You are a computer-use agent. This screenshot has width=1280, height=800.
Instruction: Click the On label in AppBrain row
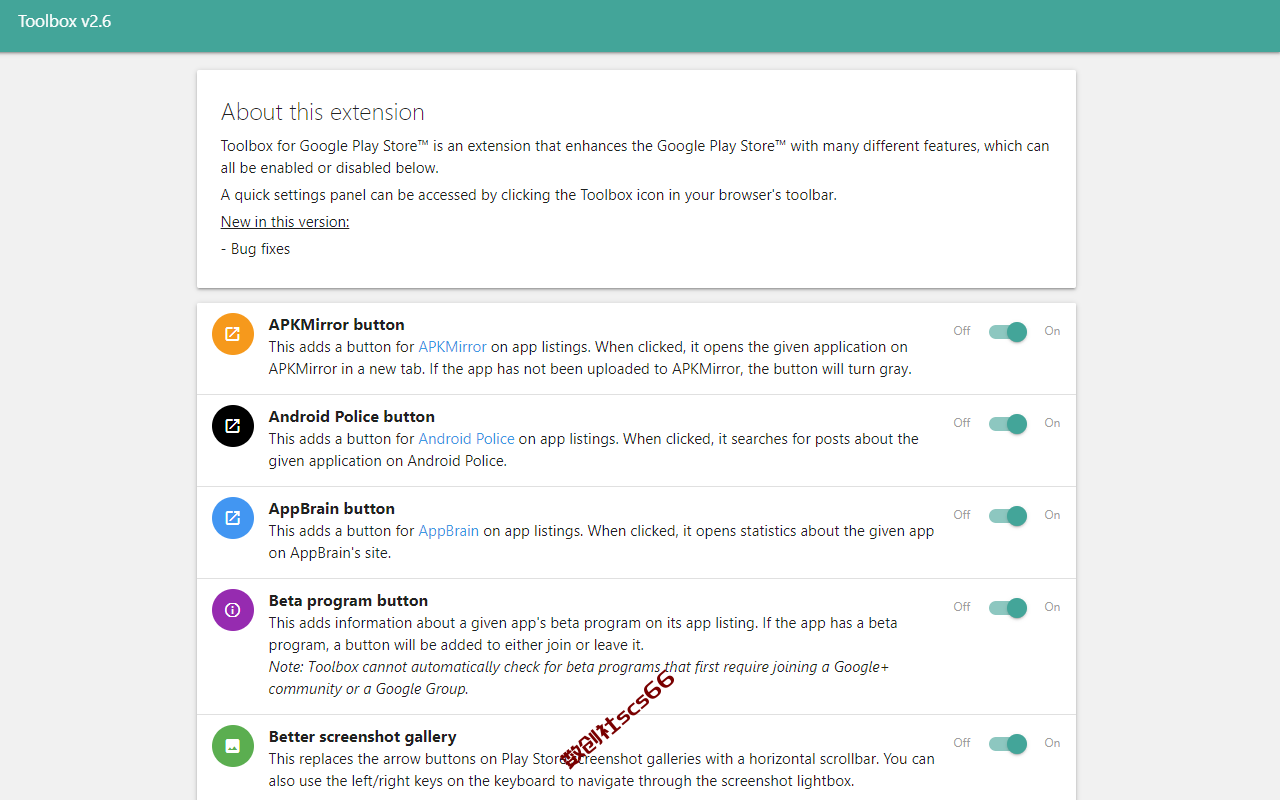(x=1052, y=515)
